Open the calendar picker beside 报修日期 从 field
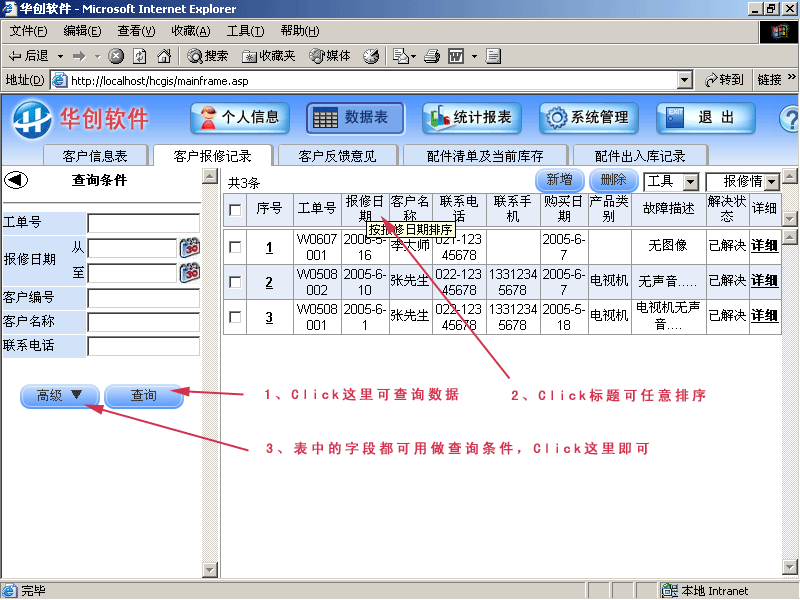 coord(190,248)
